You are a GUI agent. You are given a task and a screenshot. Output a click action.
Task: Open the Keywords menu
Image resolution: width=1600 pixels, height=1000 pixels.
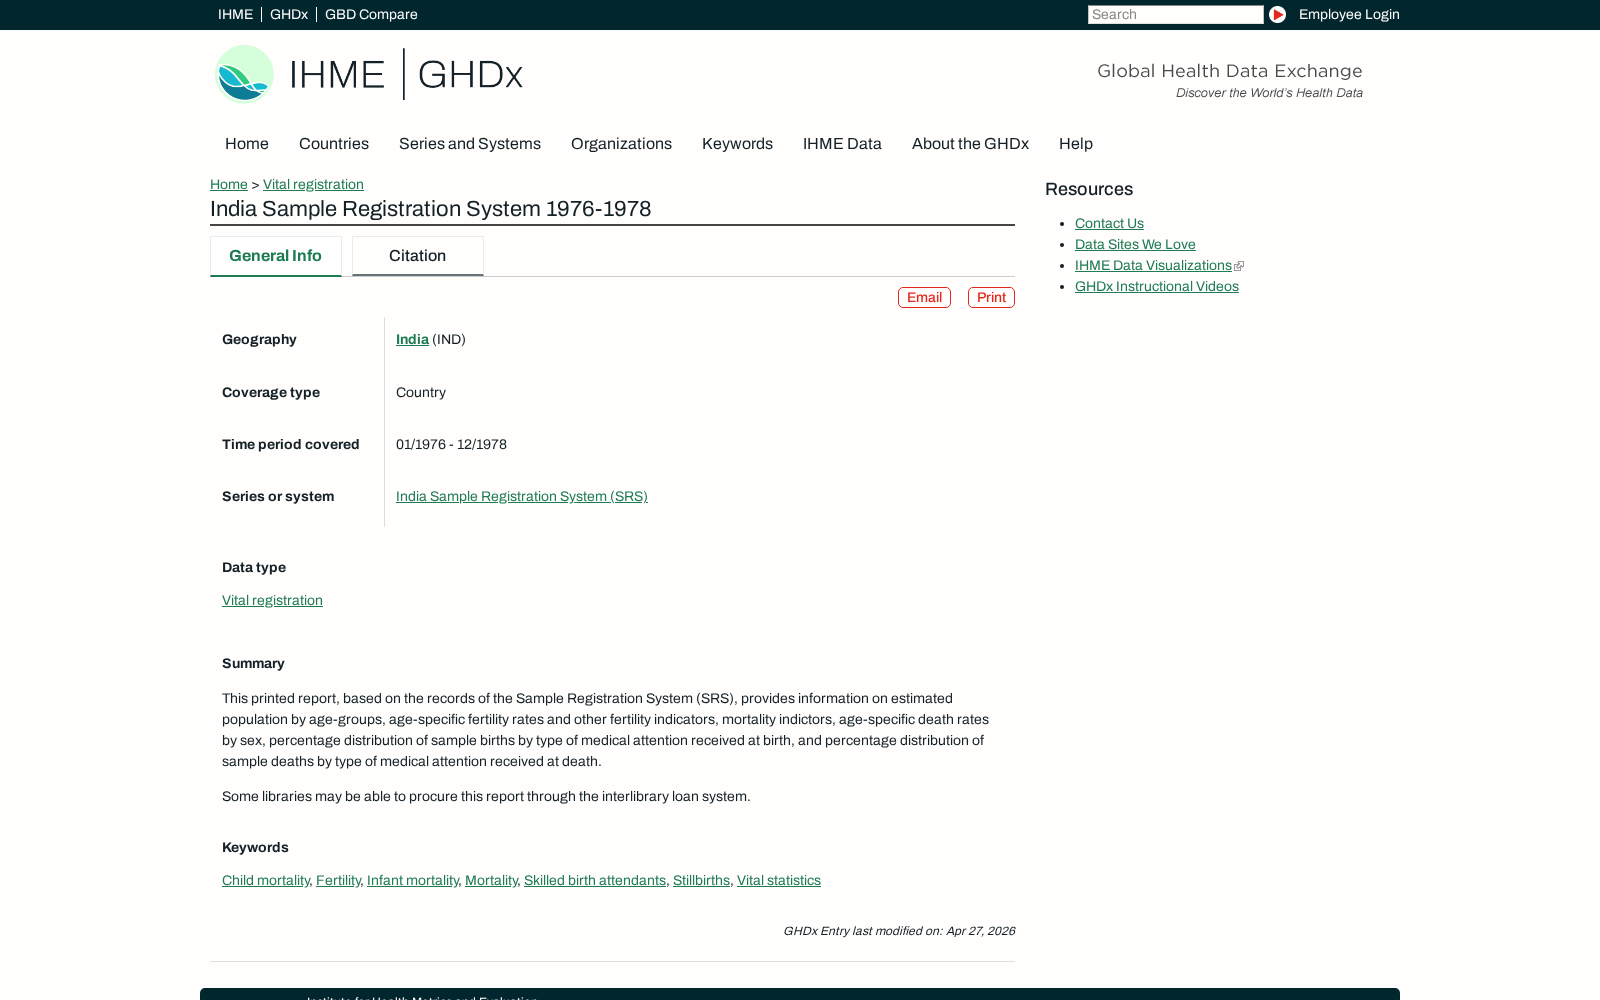737,144
